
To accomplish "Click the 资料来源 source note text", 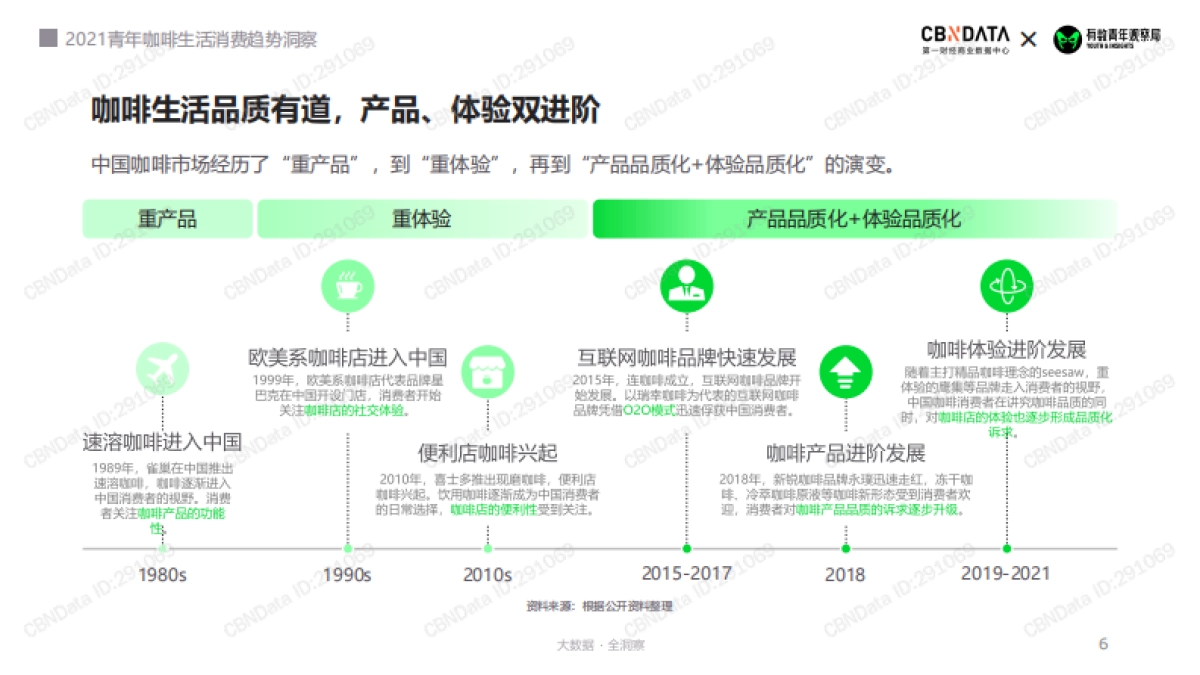I will (598, 603).
